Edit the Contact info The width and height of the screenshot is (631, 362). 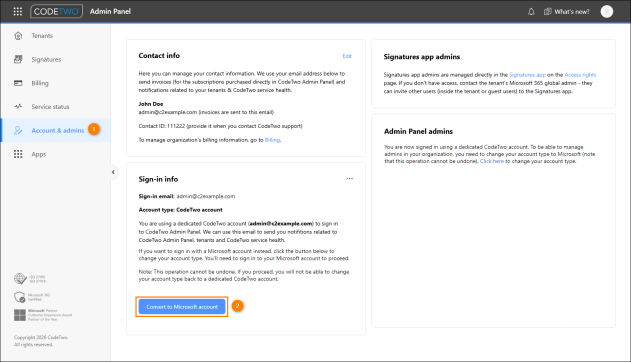coord(347,56)
